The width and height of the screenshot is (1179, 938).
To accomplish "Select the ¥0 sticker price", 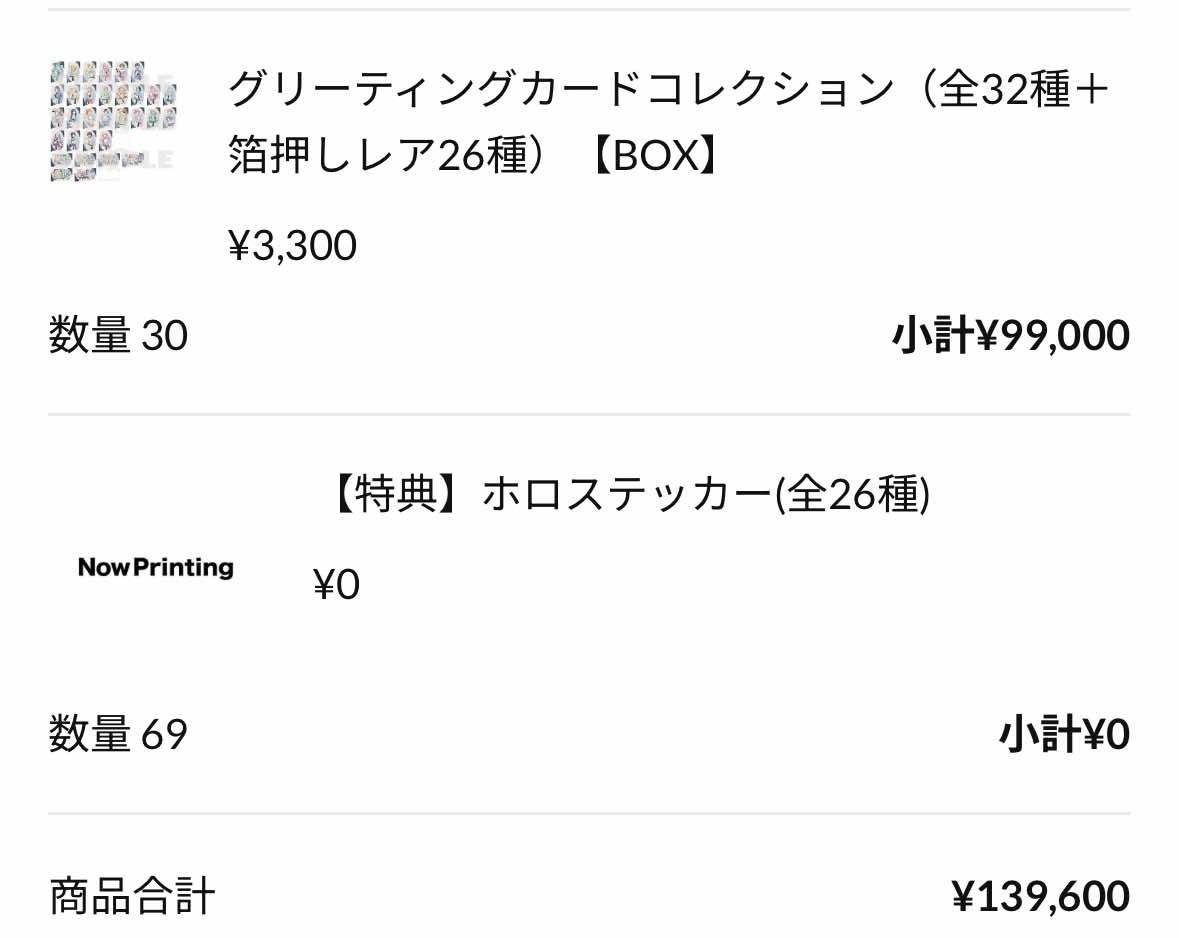I will click(336, 584).
